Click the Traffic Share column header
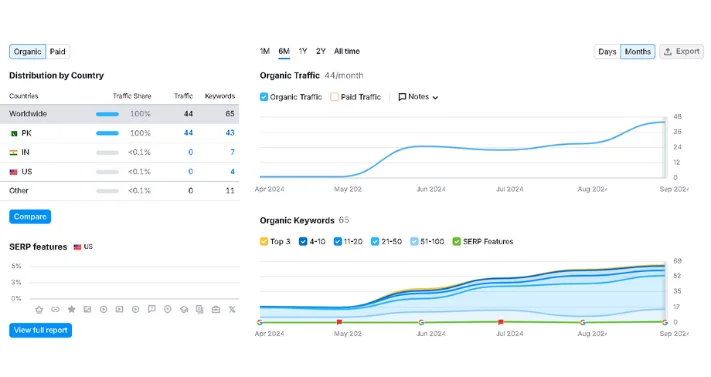711x377 pixels. (x=132, y=96)
